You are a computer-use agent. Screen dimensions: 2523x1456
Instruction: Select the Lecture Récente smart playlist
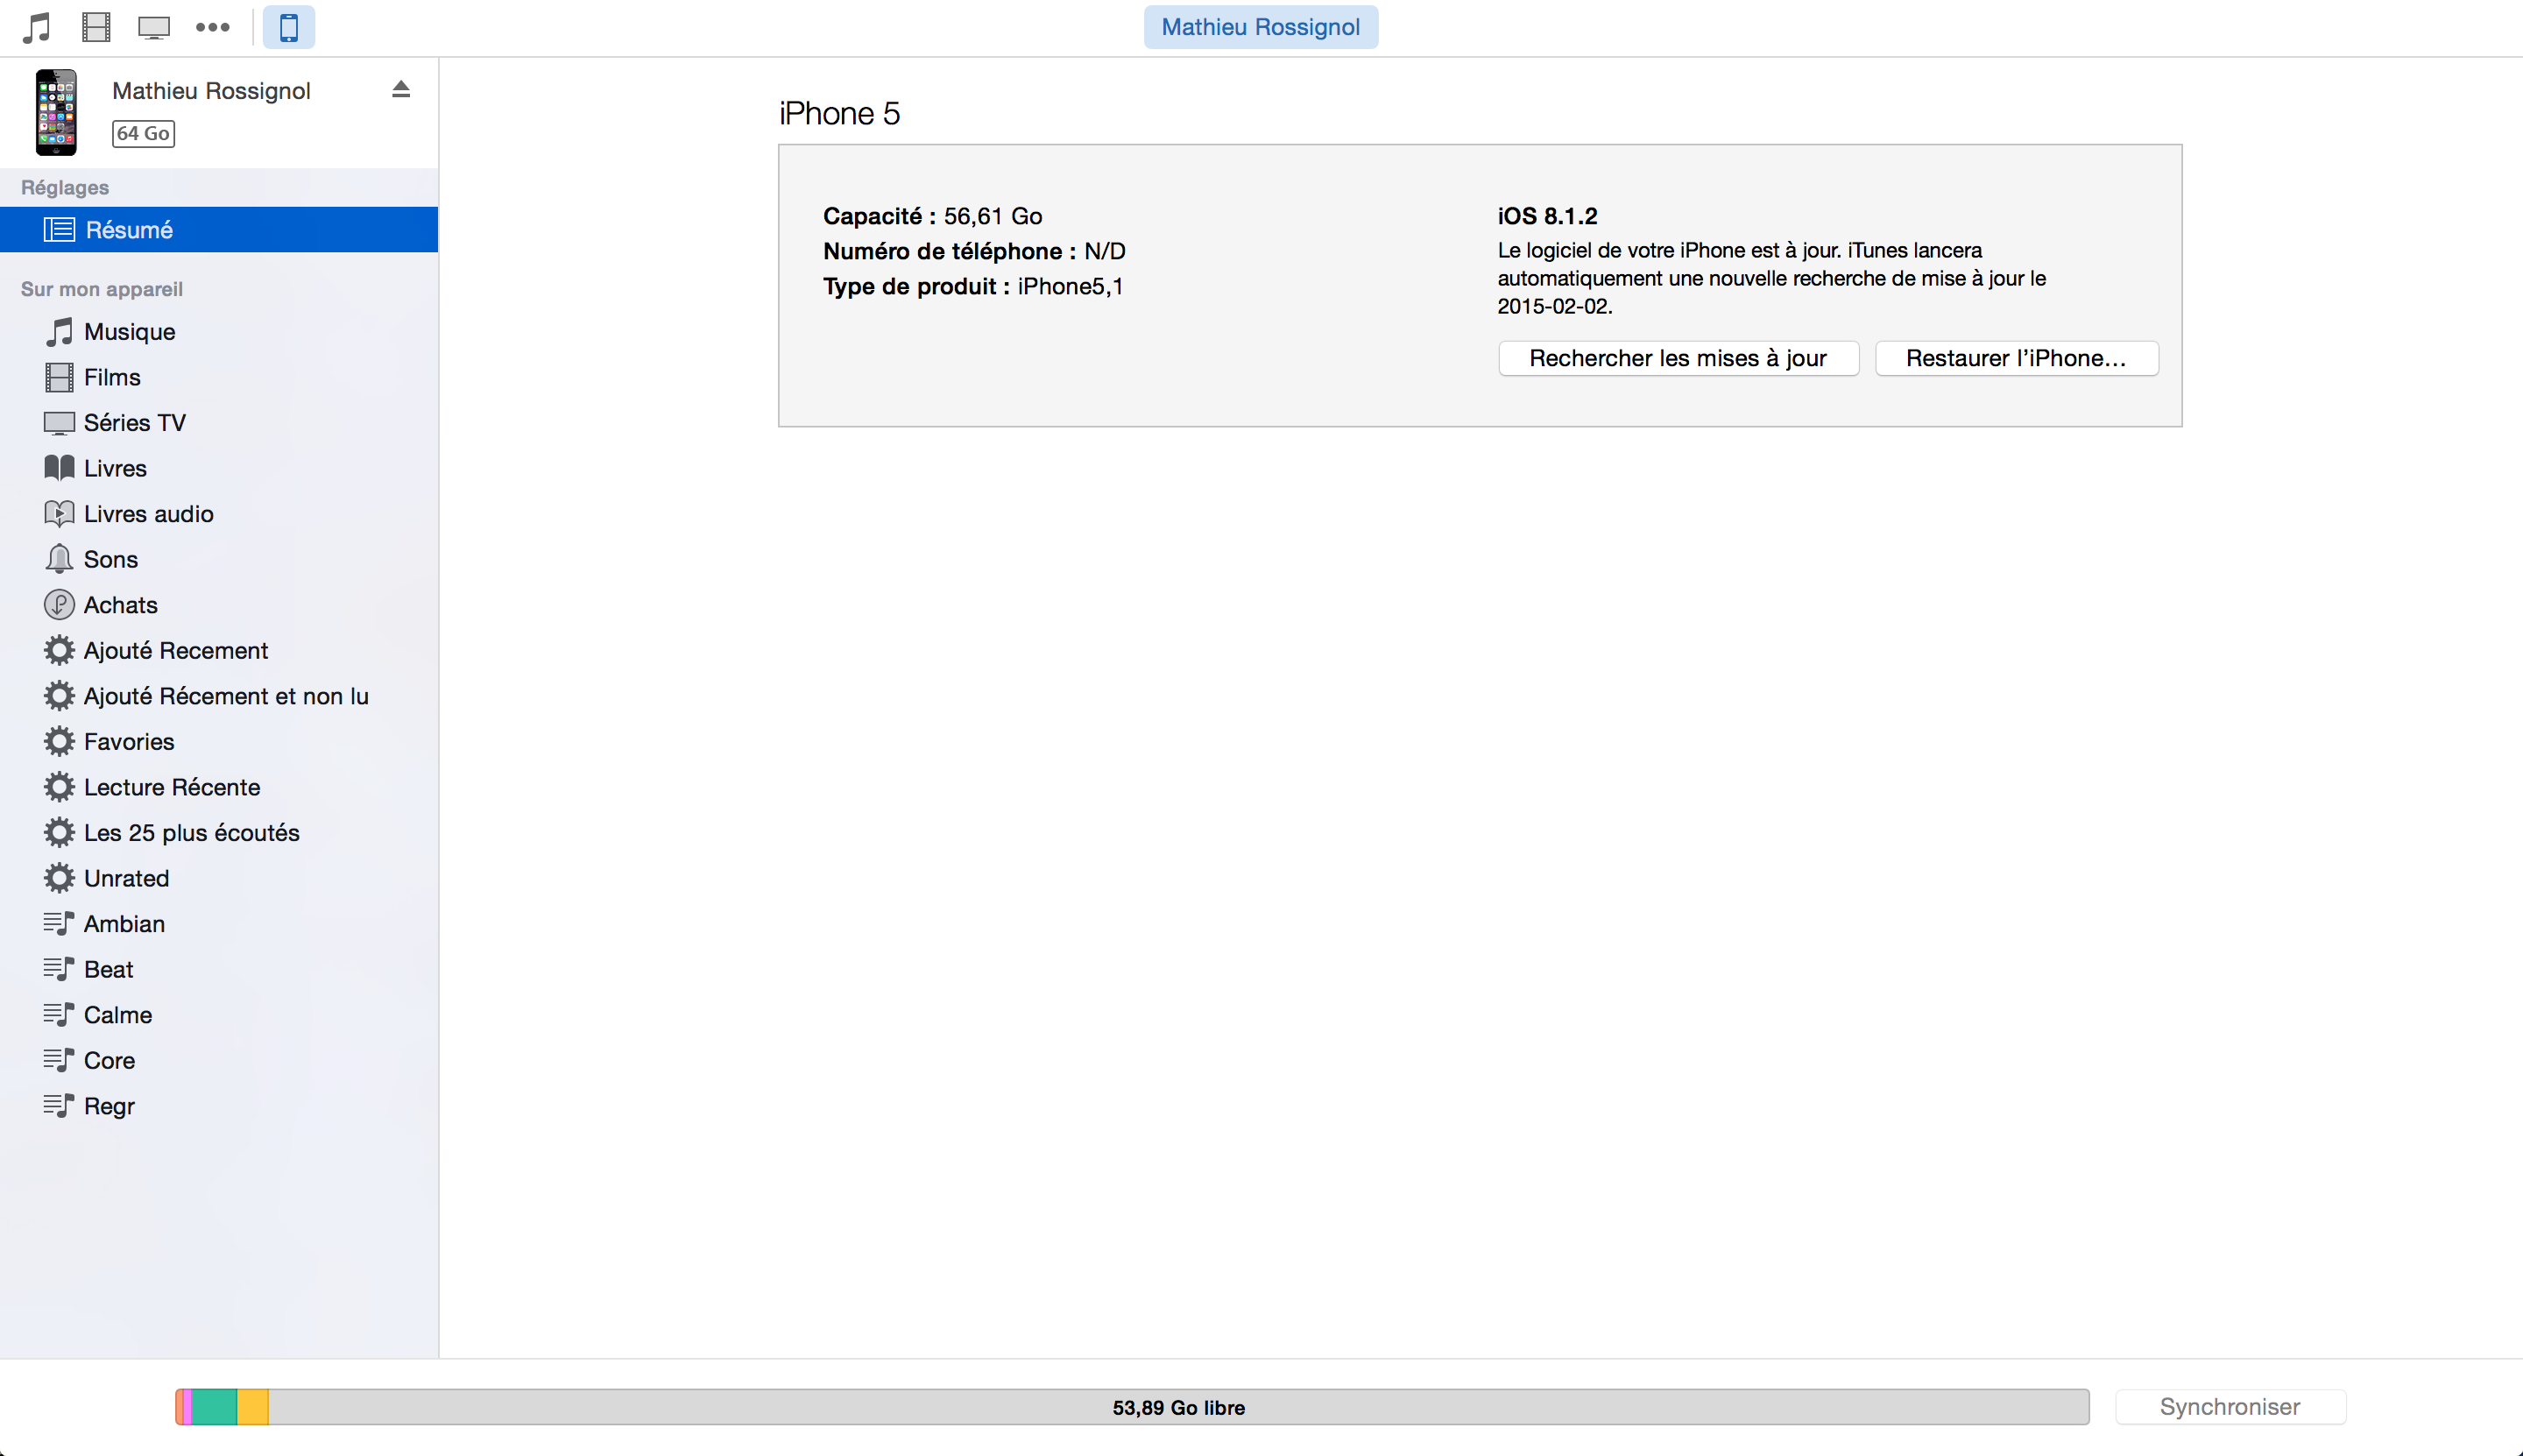pos(219,787)
